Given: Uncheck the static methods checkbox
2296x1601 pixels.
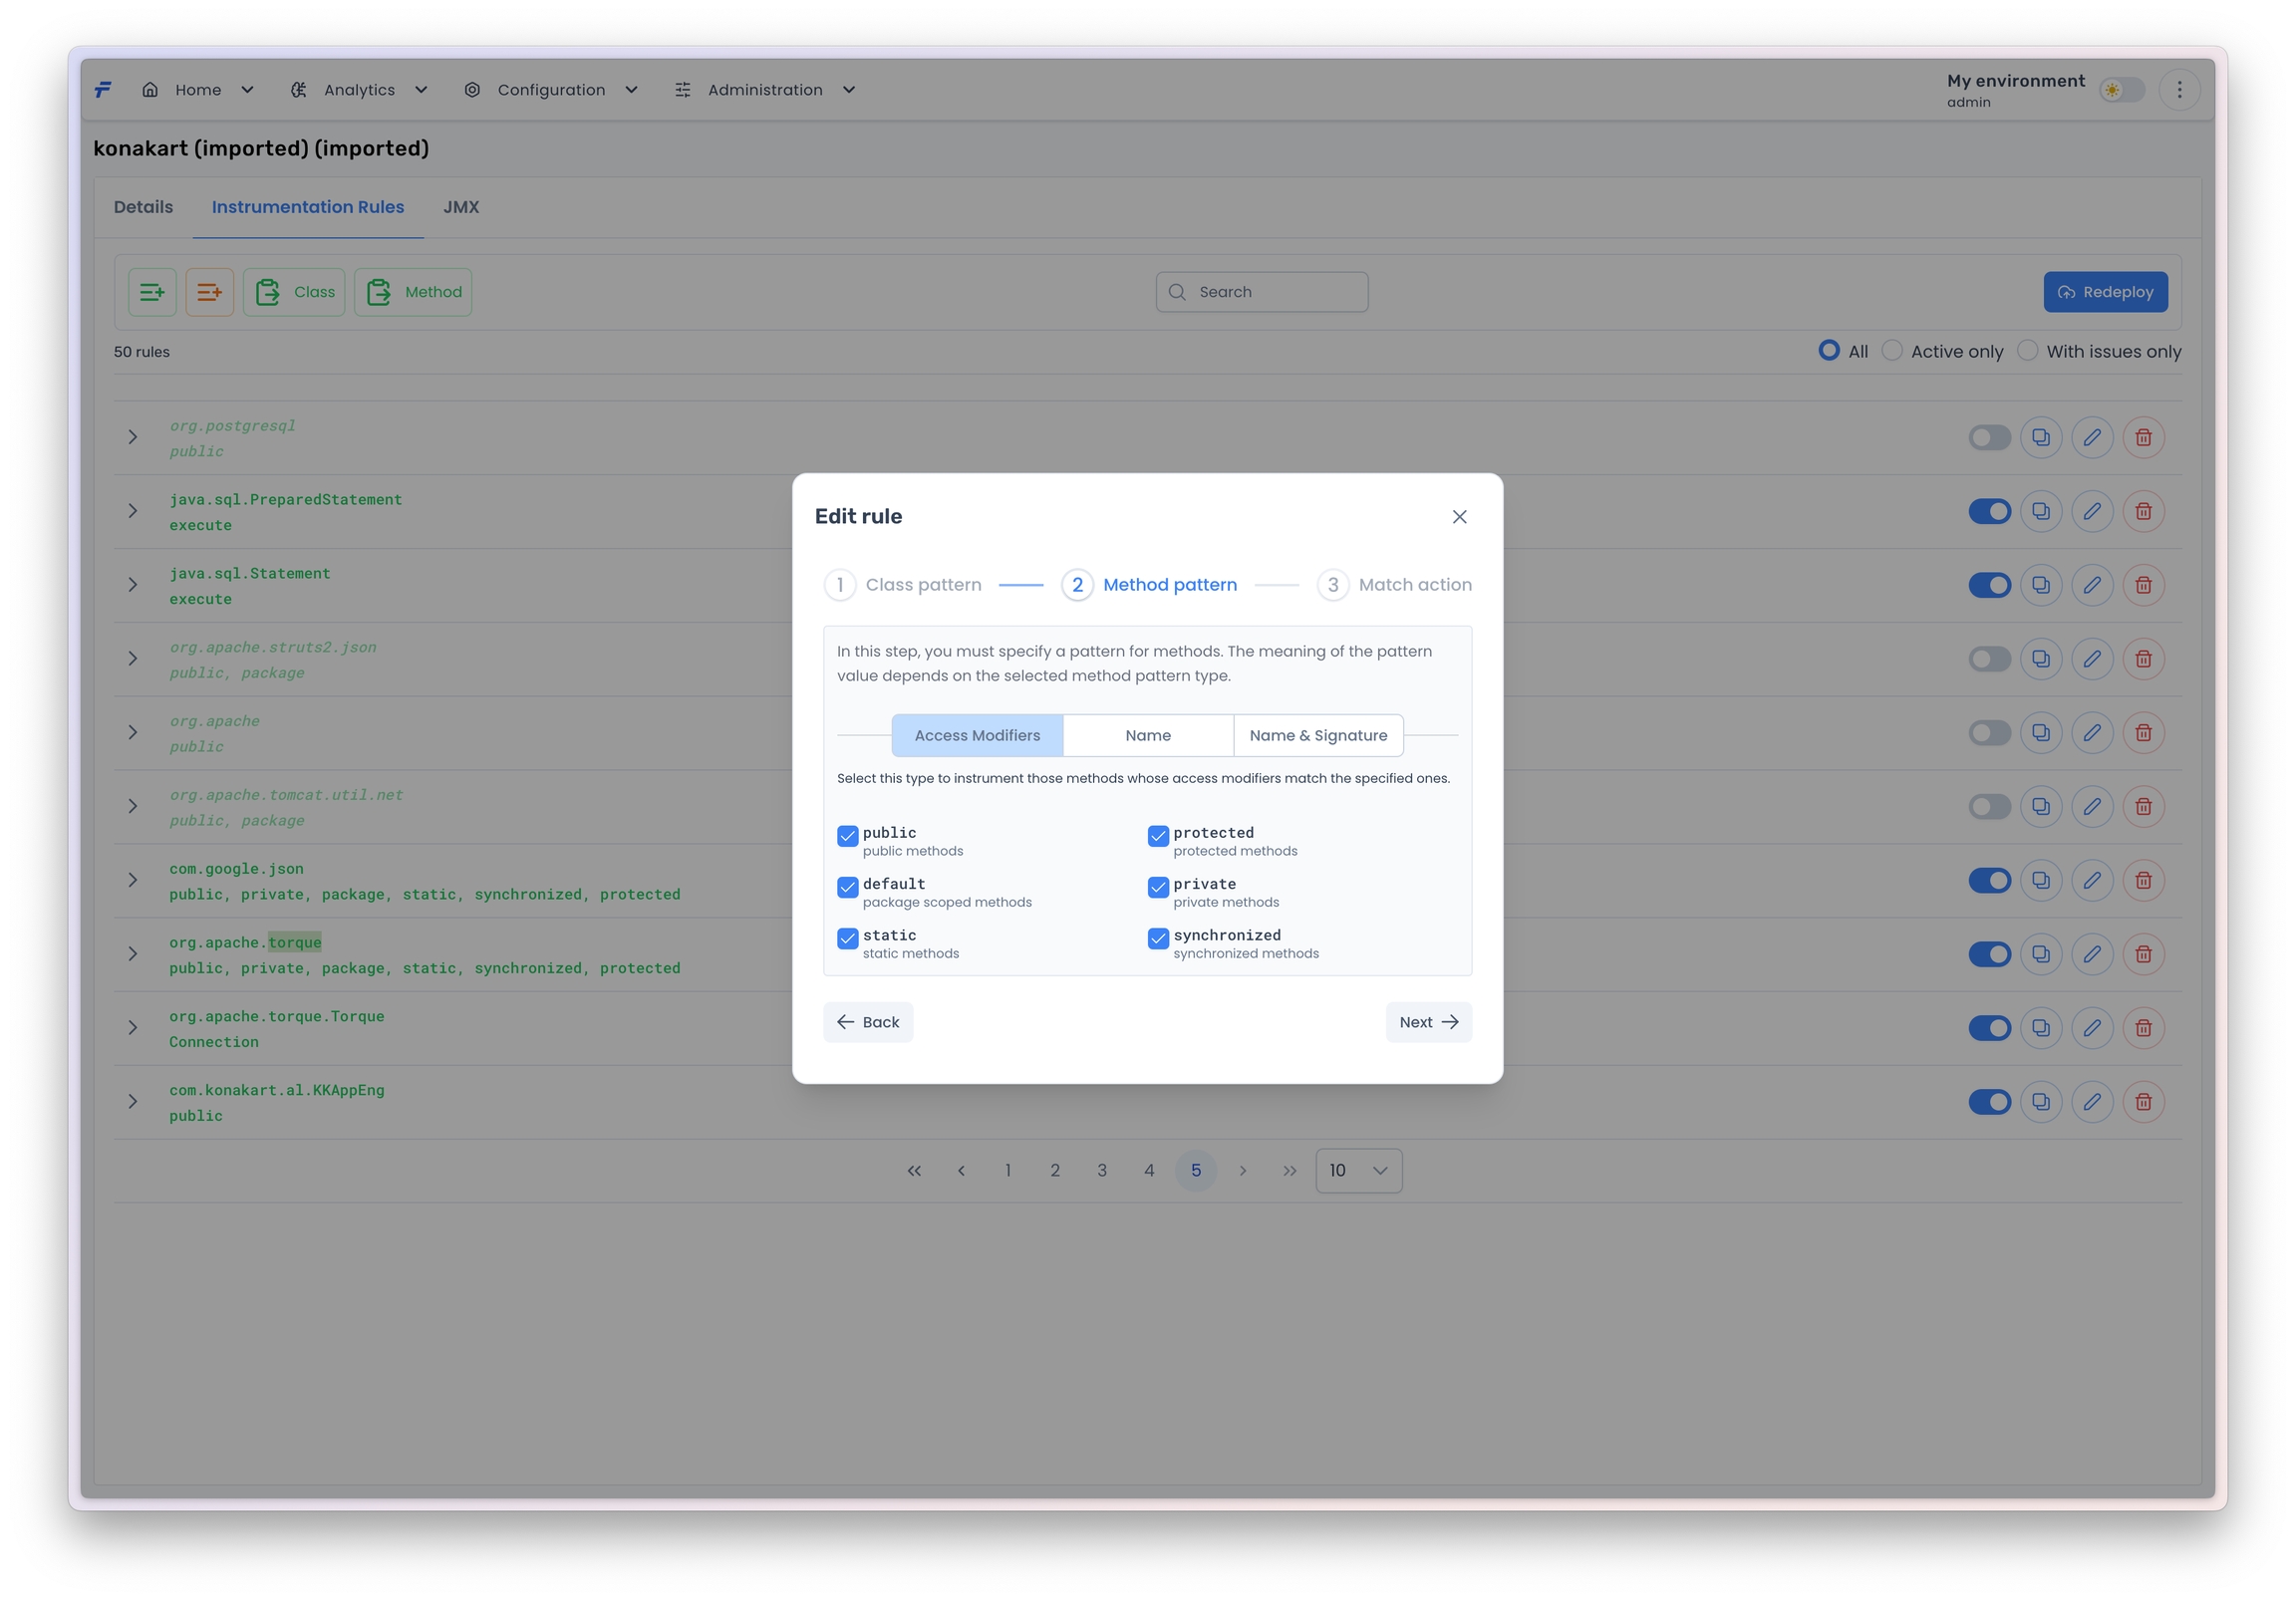Looking at the screenshot, I should point(847,938).
